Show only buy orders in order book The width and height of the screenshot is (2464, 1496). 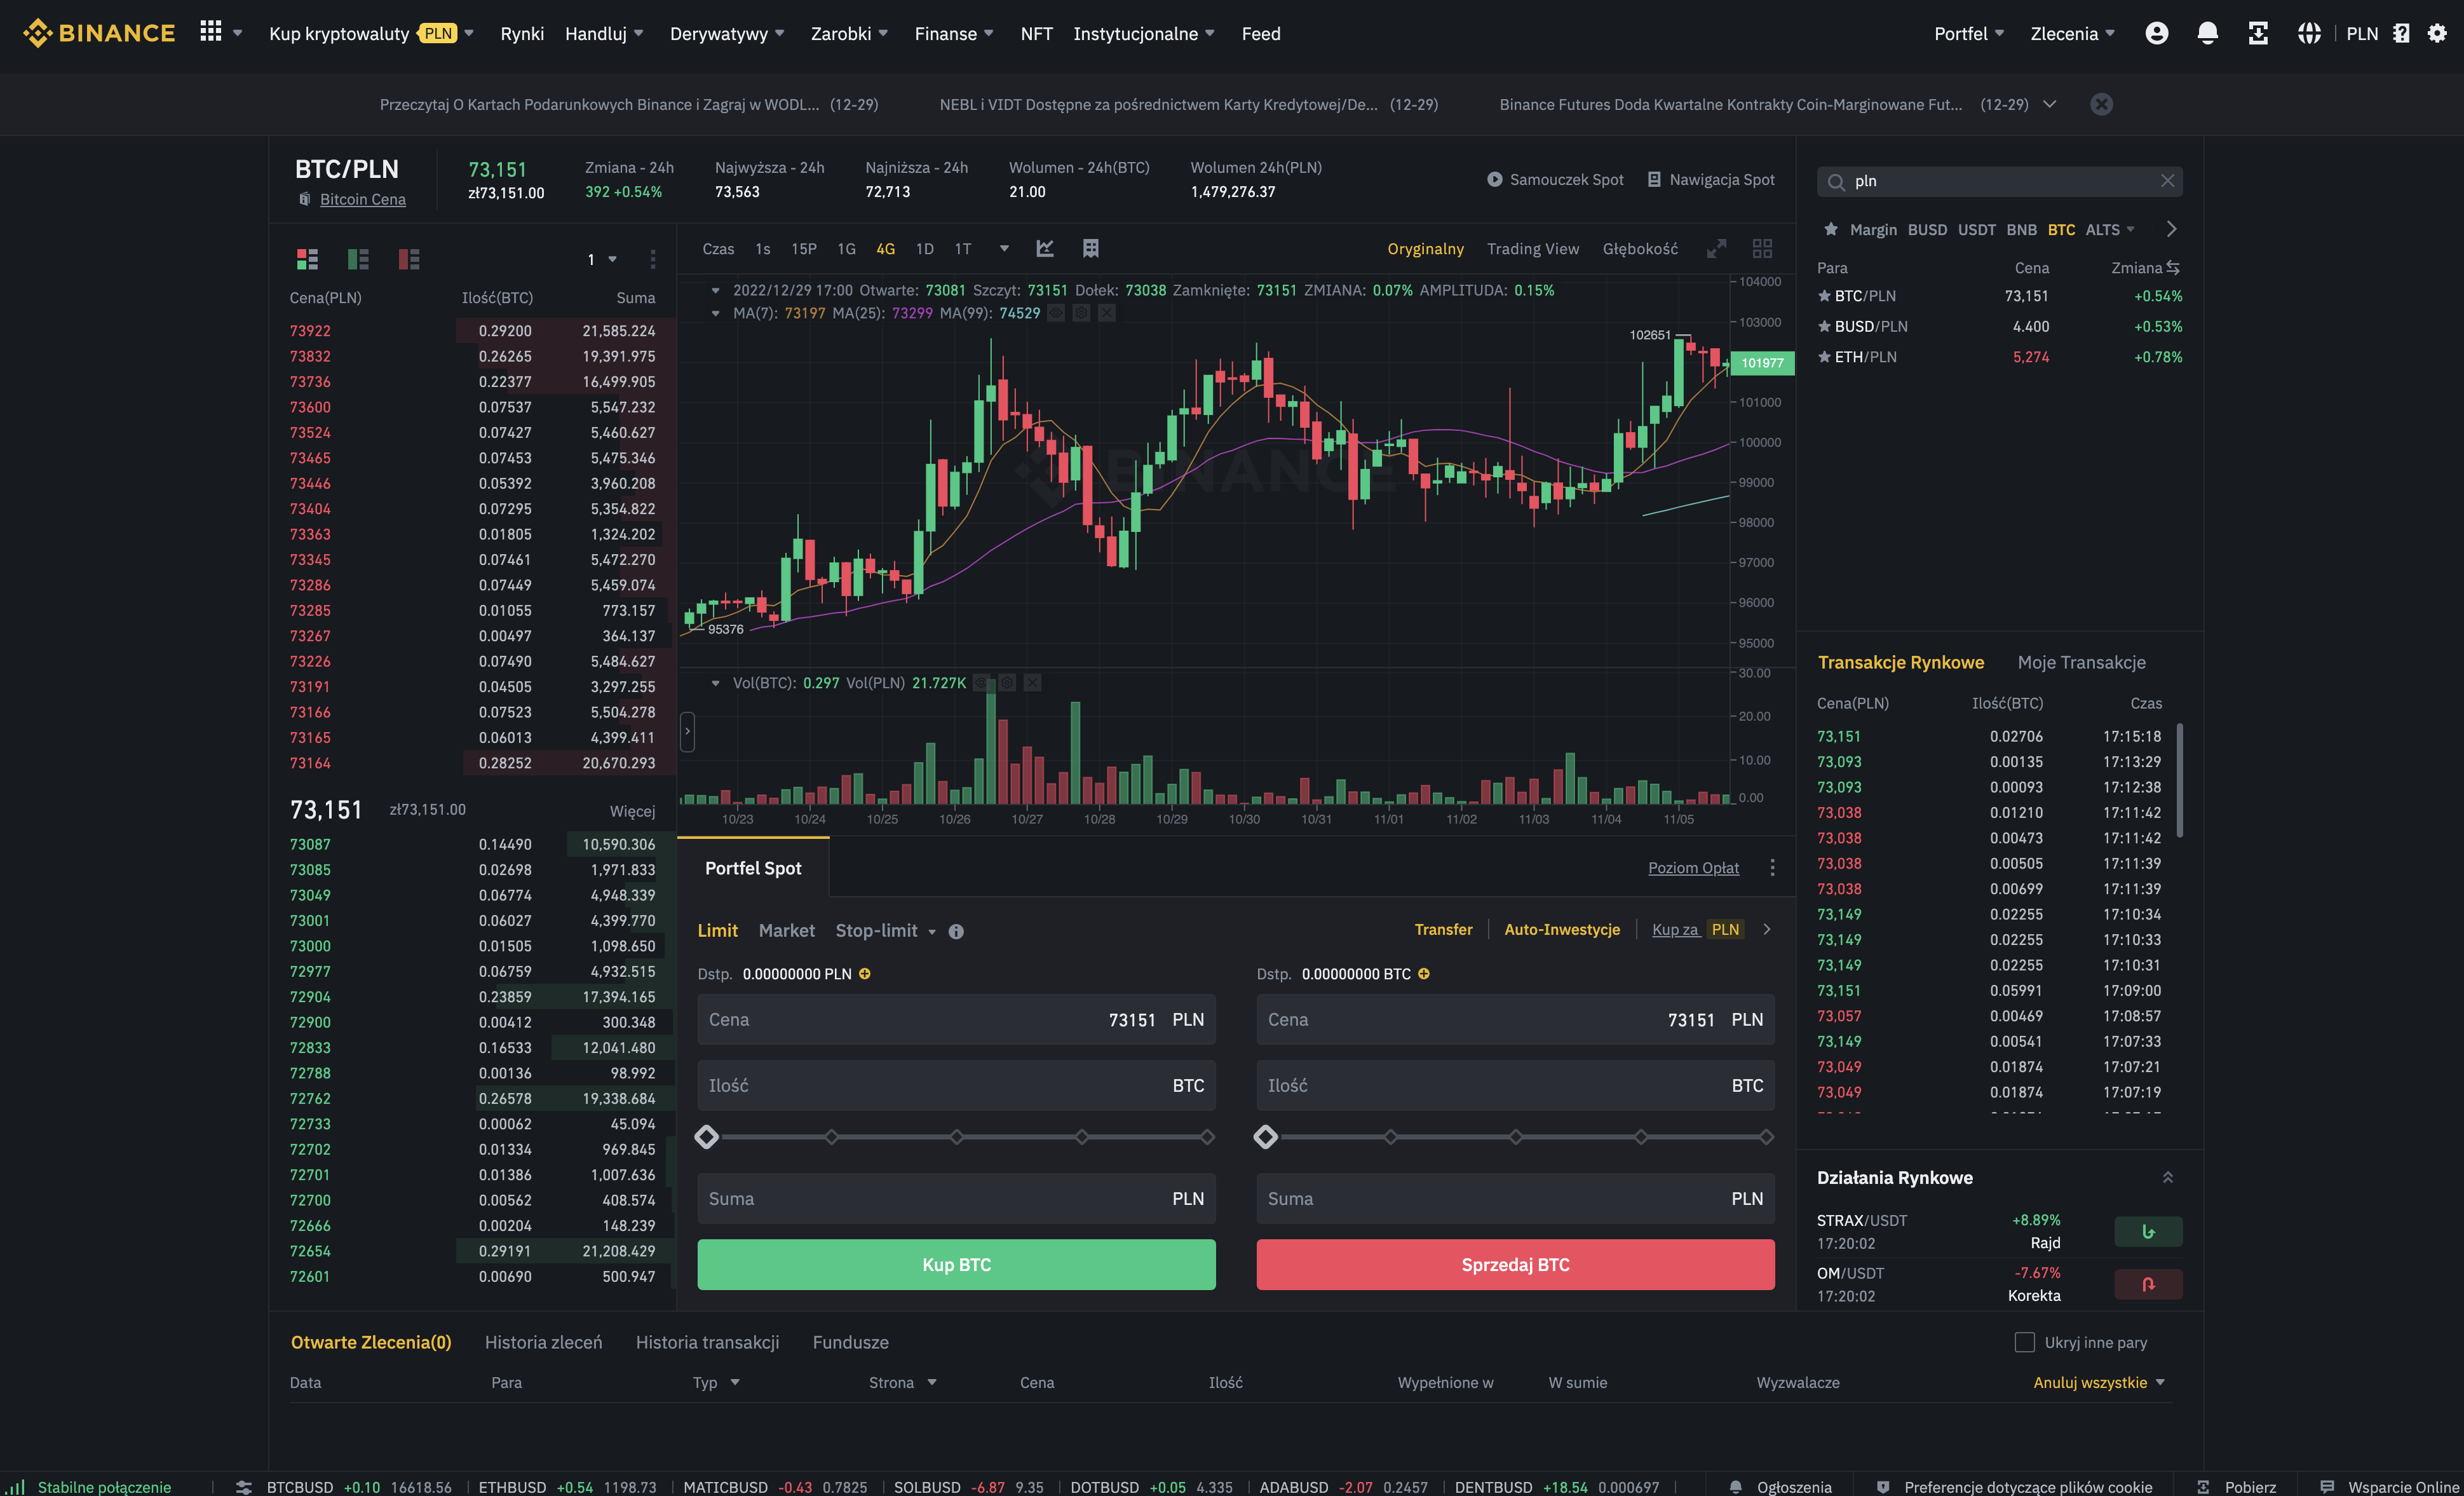tap(358, 259)
